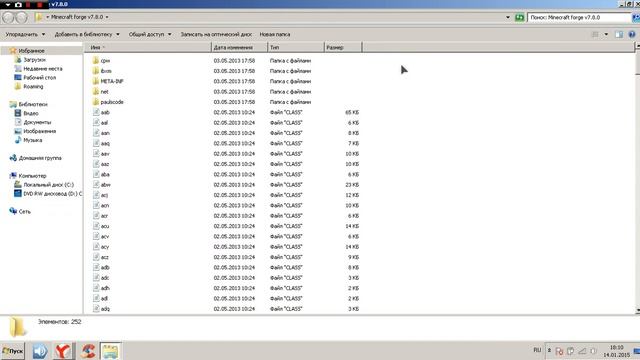The height and width of the screenshot is (360, 640).
Task: Select the Roaming favorite folder
Action: (33, 87)
